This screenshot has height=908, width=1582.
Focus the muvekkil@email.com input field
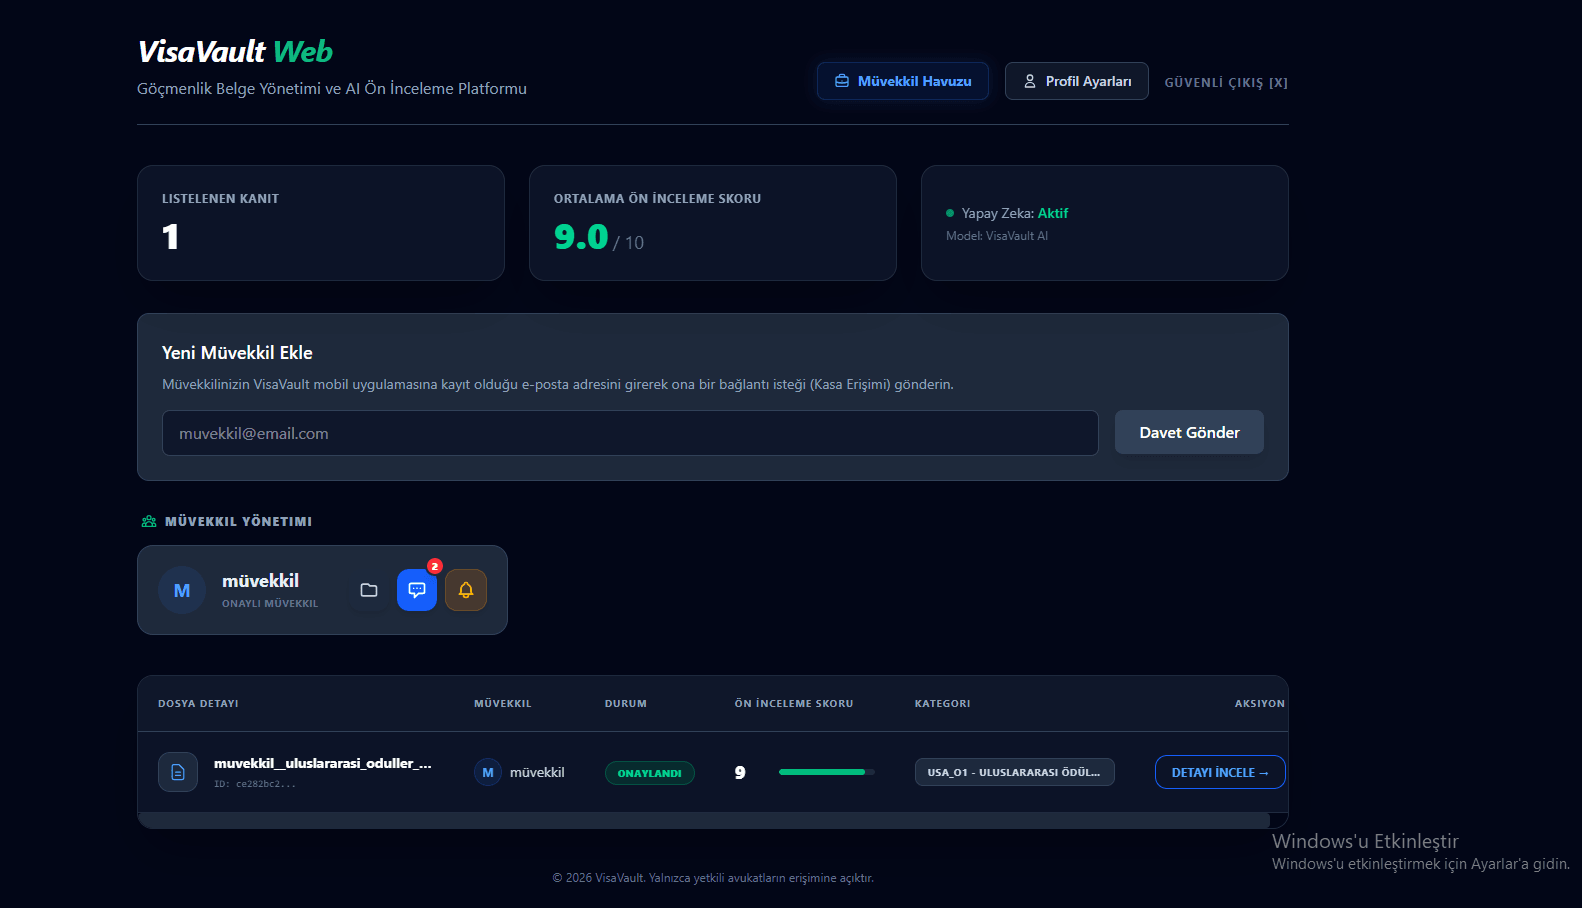(630, 433)
